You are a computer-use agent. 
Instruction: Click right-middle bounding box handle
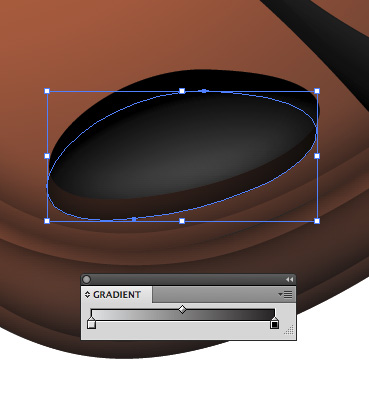pos(317,156)
